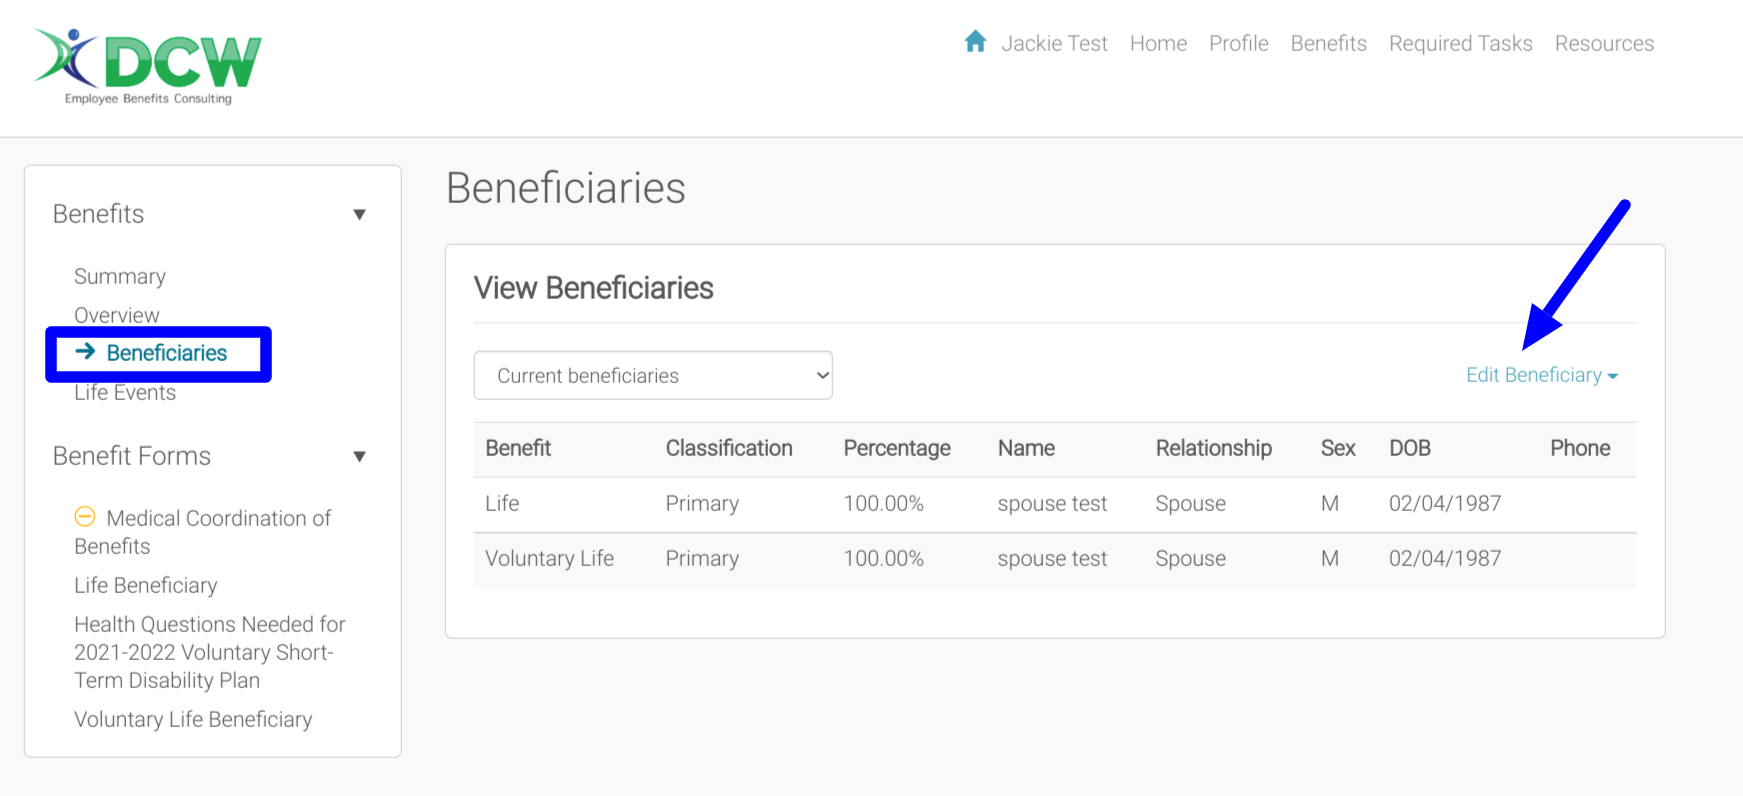
Task: Collapse the Benefit Forms section arrow
Action: pos(360,457)
